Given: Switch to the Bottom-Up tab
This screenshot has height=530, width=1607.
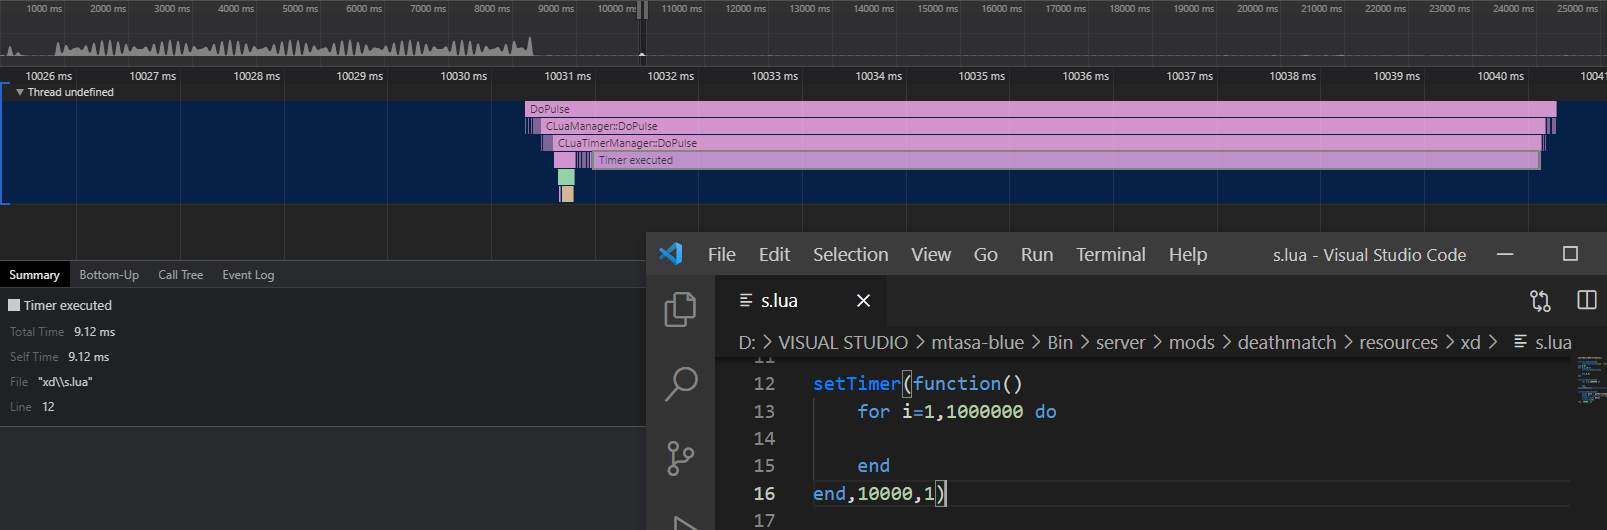Looking at the screenshot, I should tap(109, 275).
